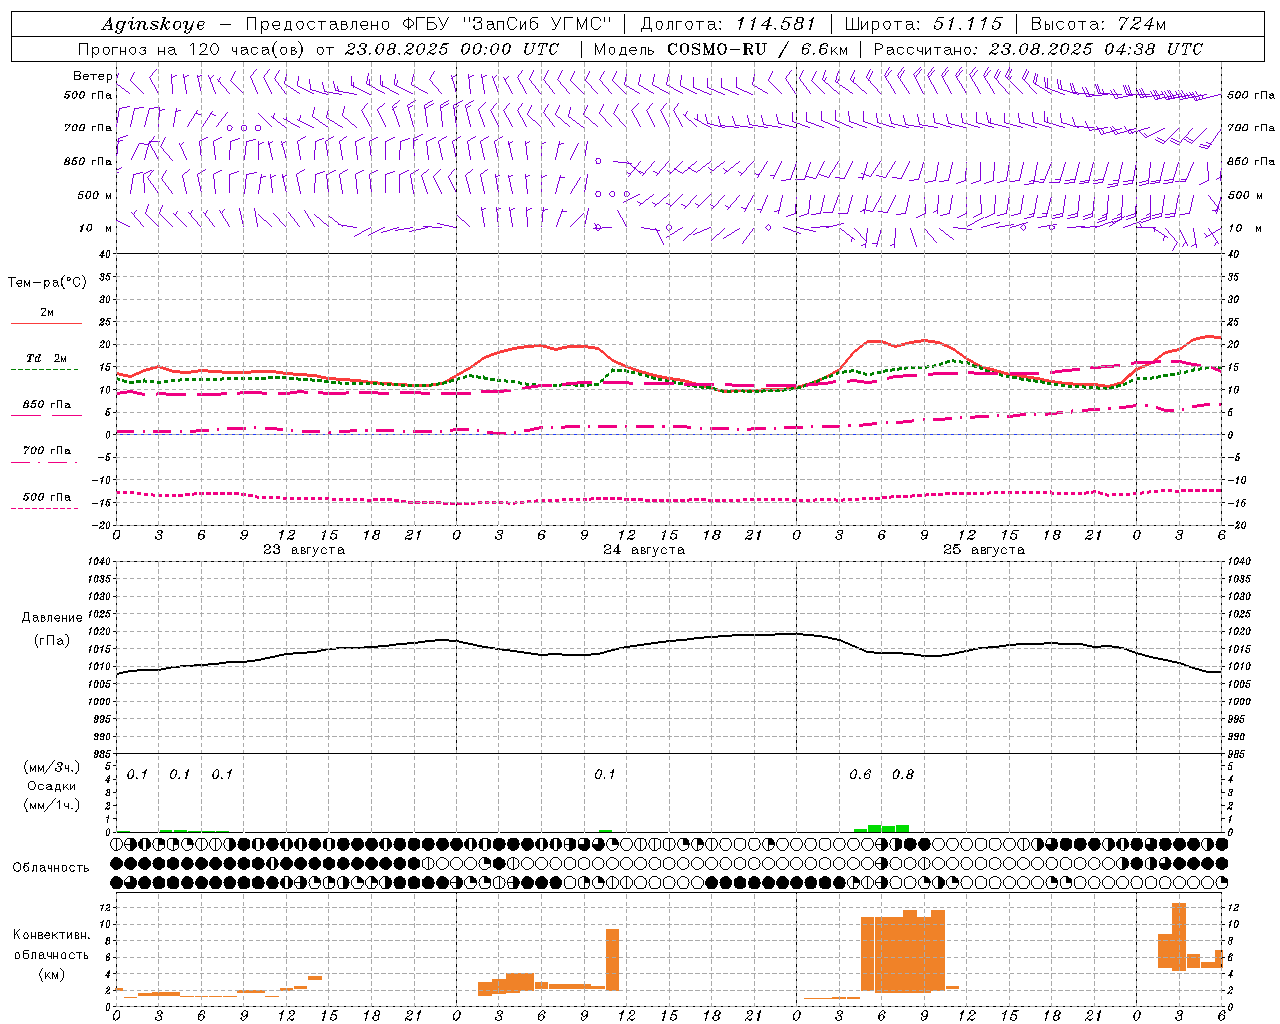Screen dimensions: 1280x1024
Task: Click the Ветер wind panel label
Action: pos(93,76)
